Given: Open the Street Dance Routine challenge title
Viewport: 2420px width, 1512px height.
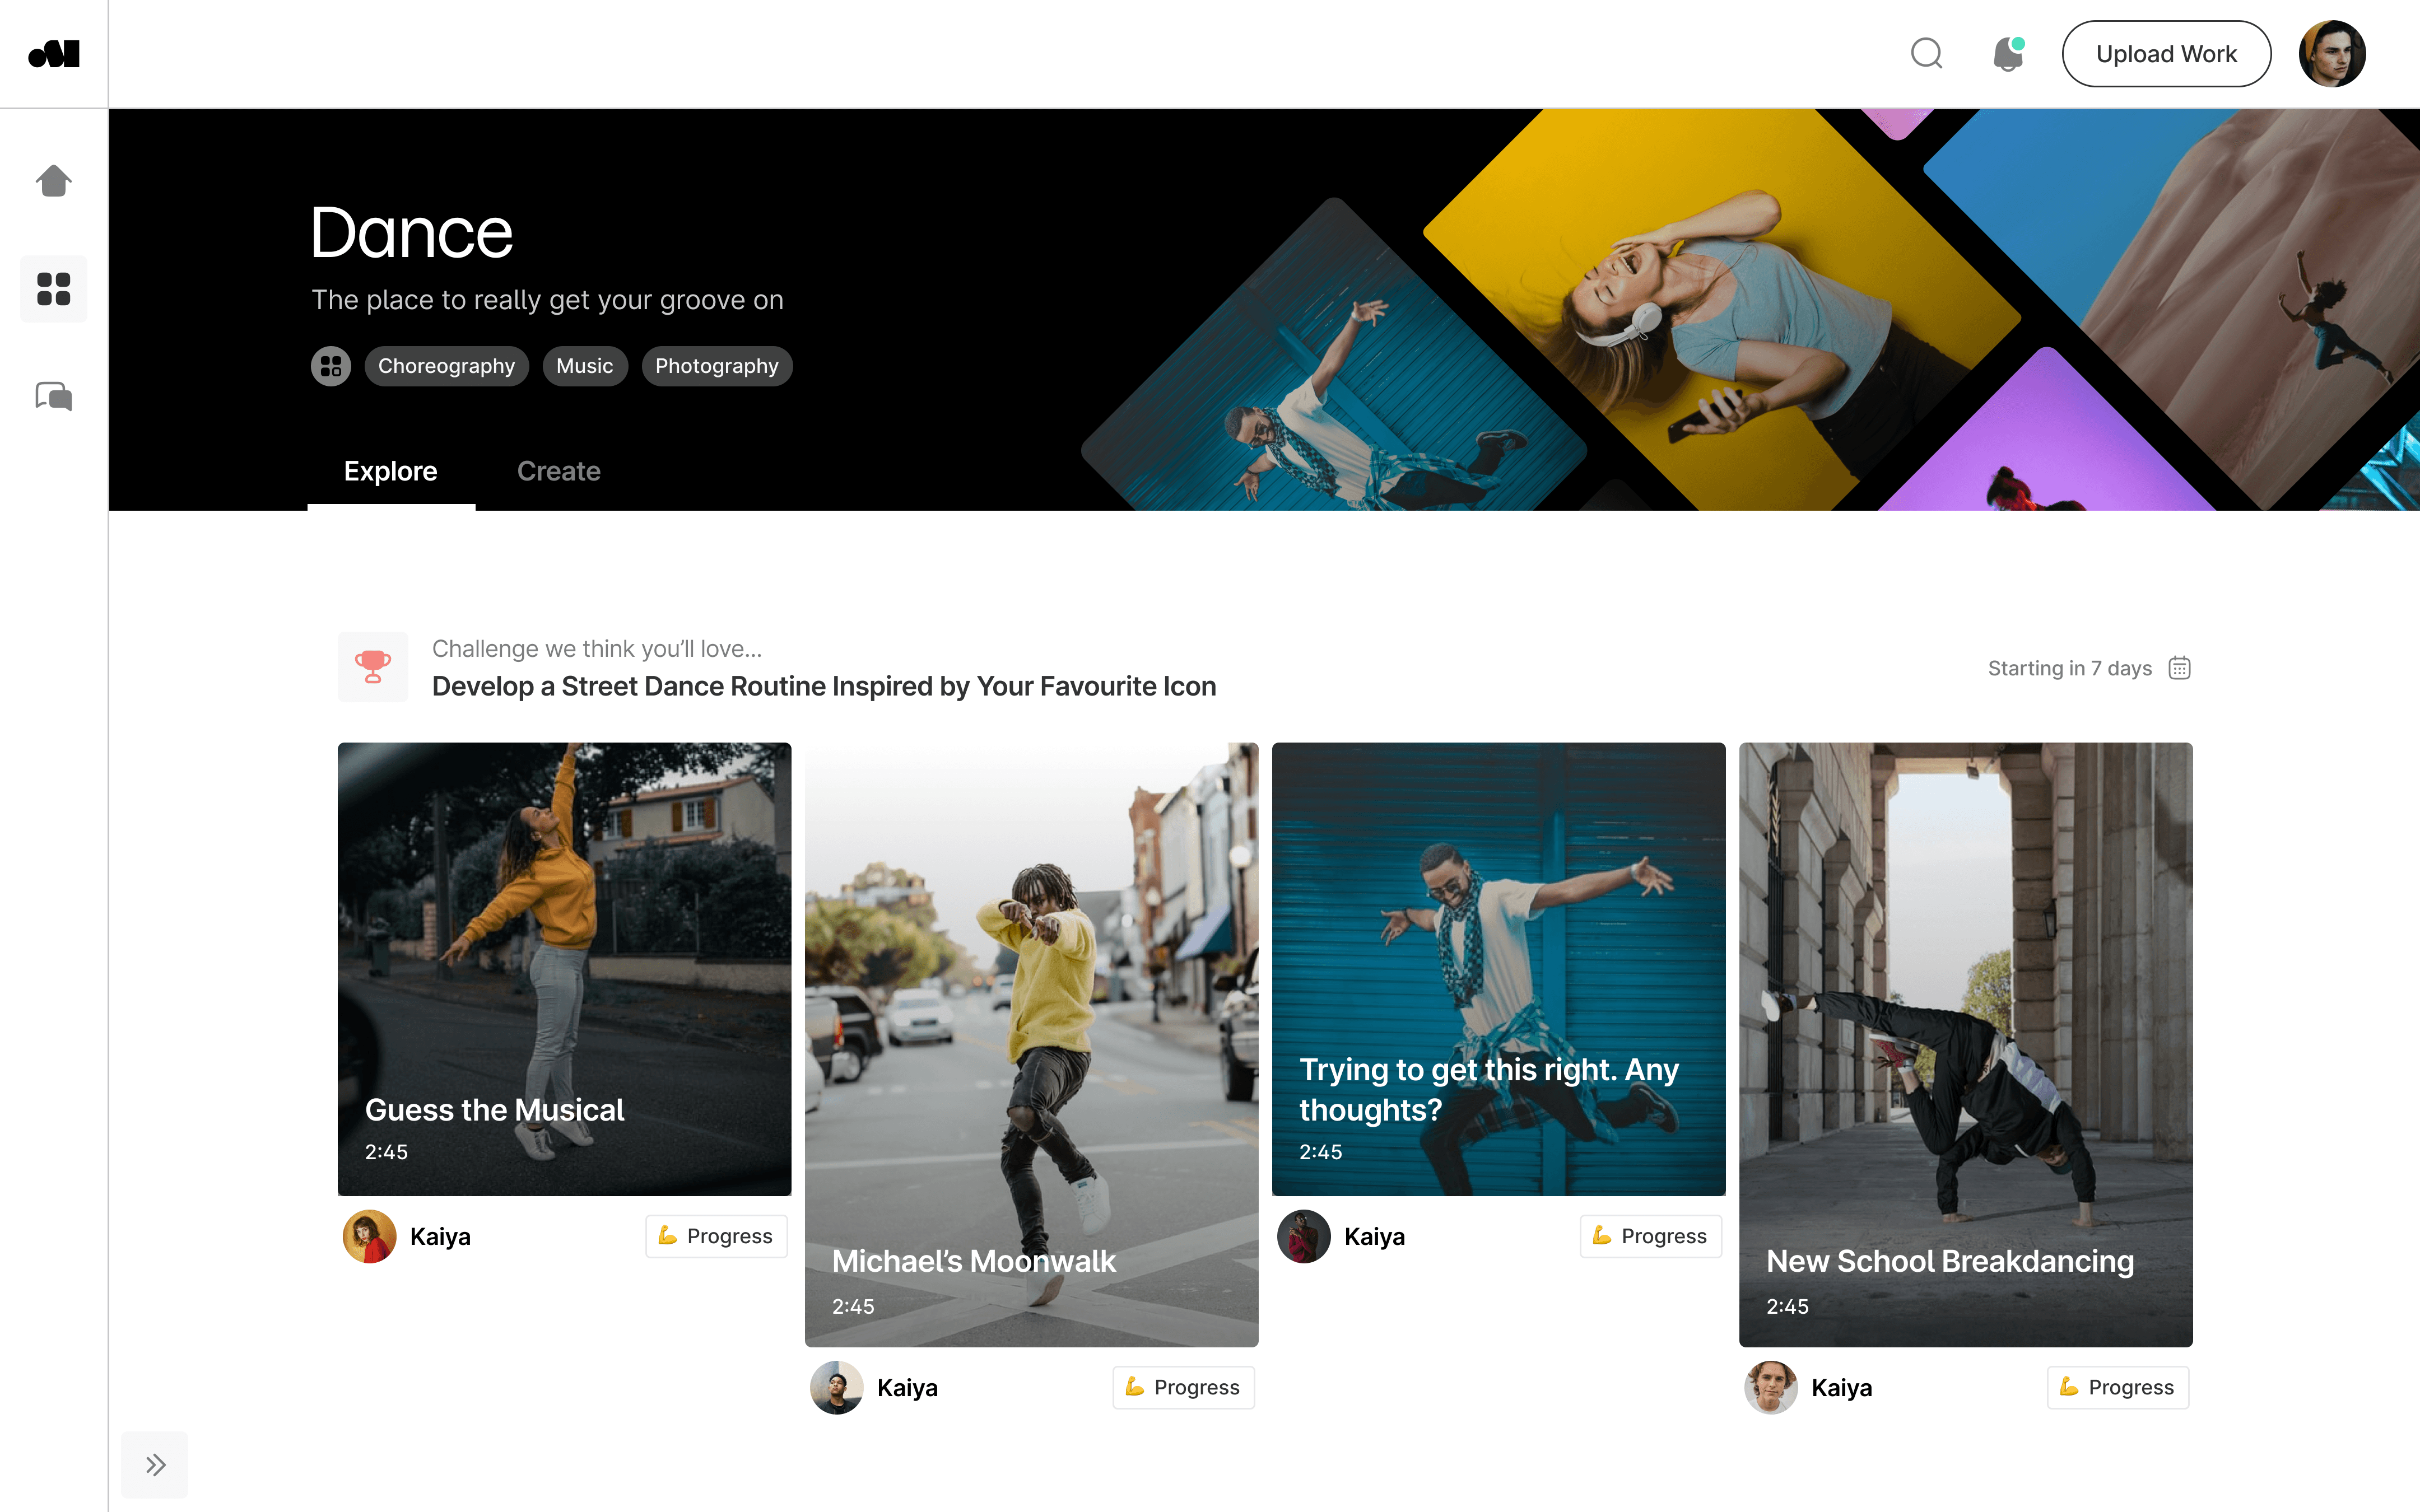Looking at the screenshot, I should [x=823, y=687].
